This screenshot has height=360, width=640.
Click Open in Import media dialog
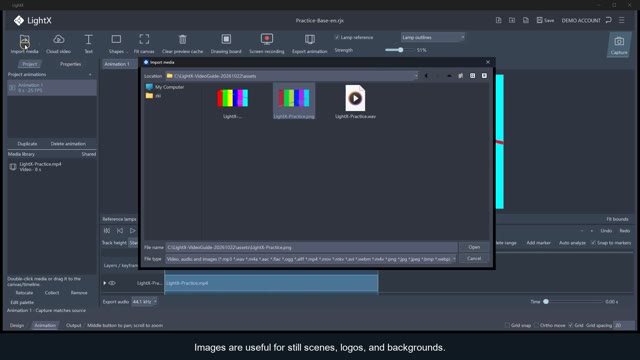coord(474,247)
